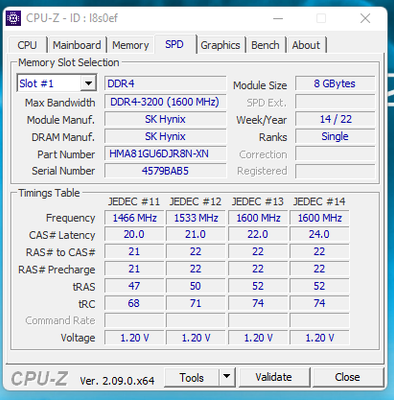
Task: Select the SPD tab
Action: pos(174,44)
